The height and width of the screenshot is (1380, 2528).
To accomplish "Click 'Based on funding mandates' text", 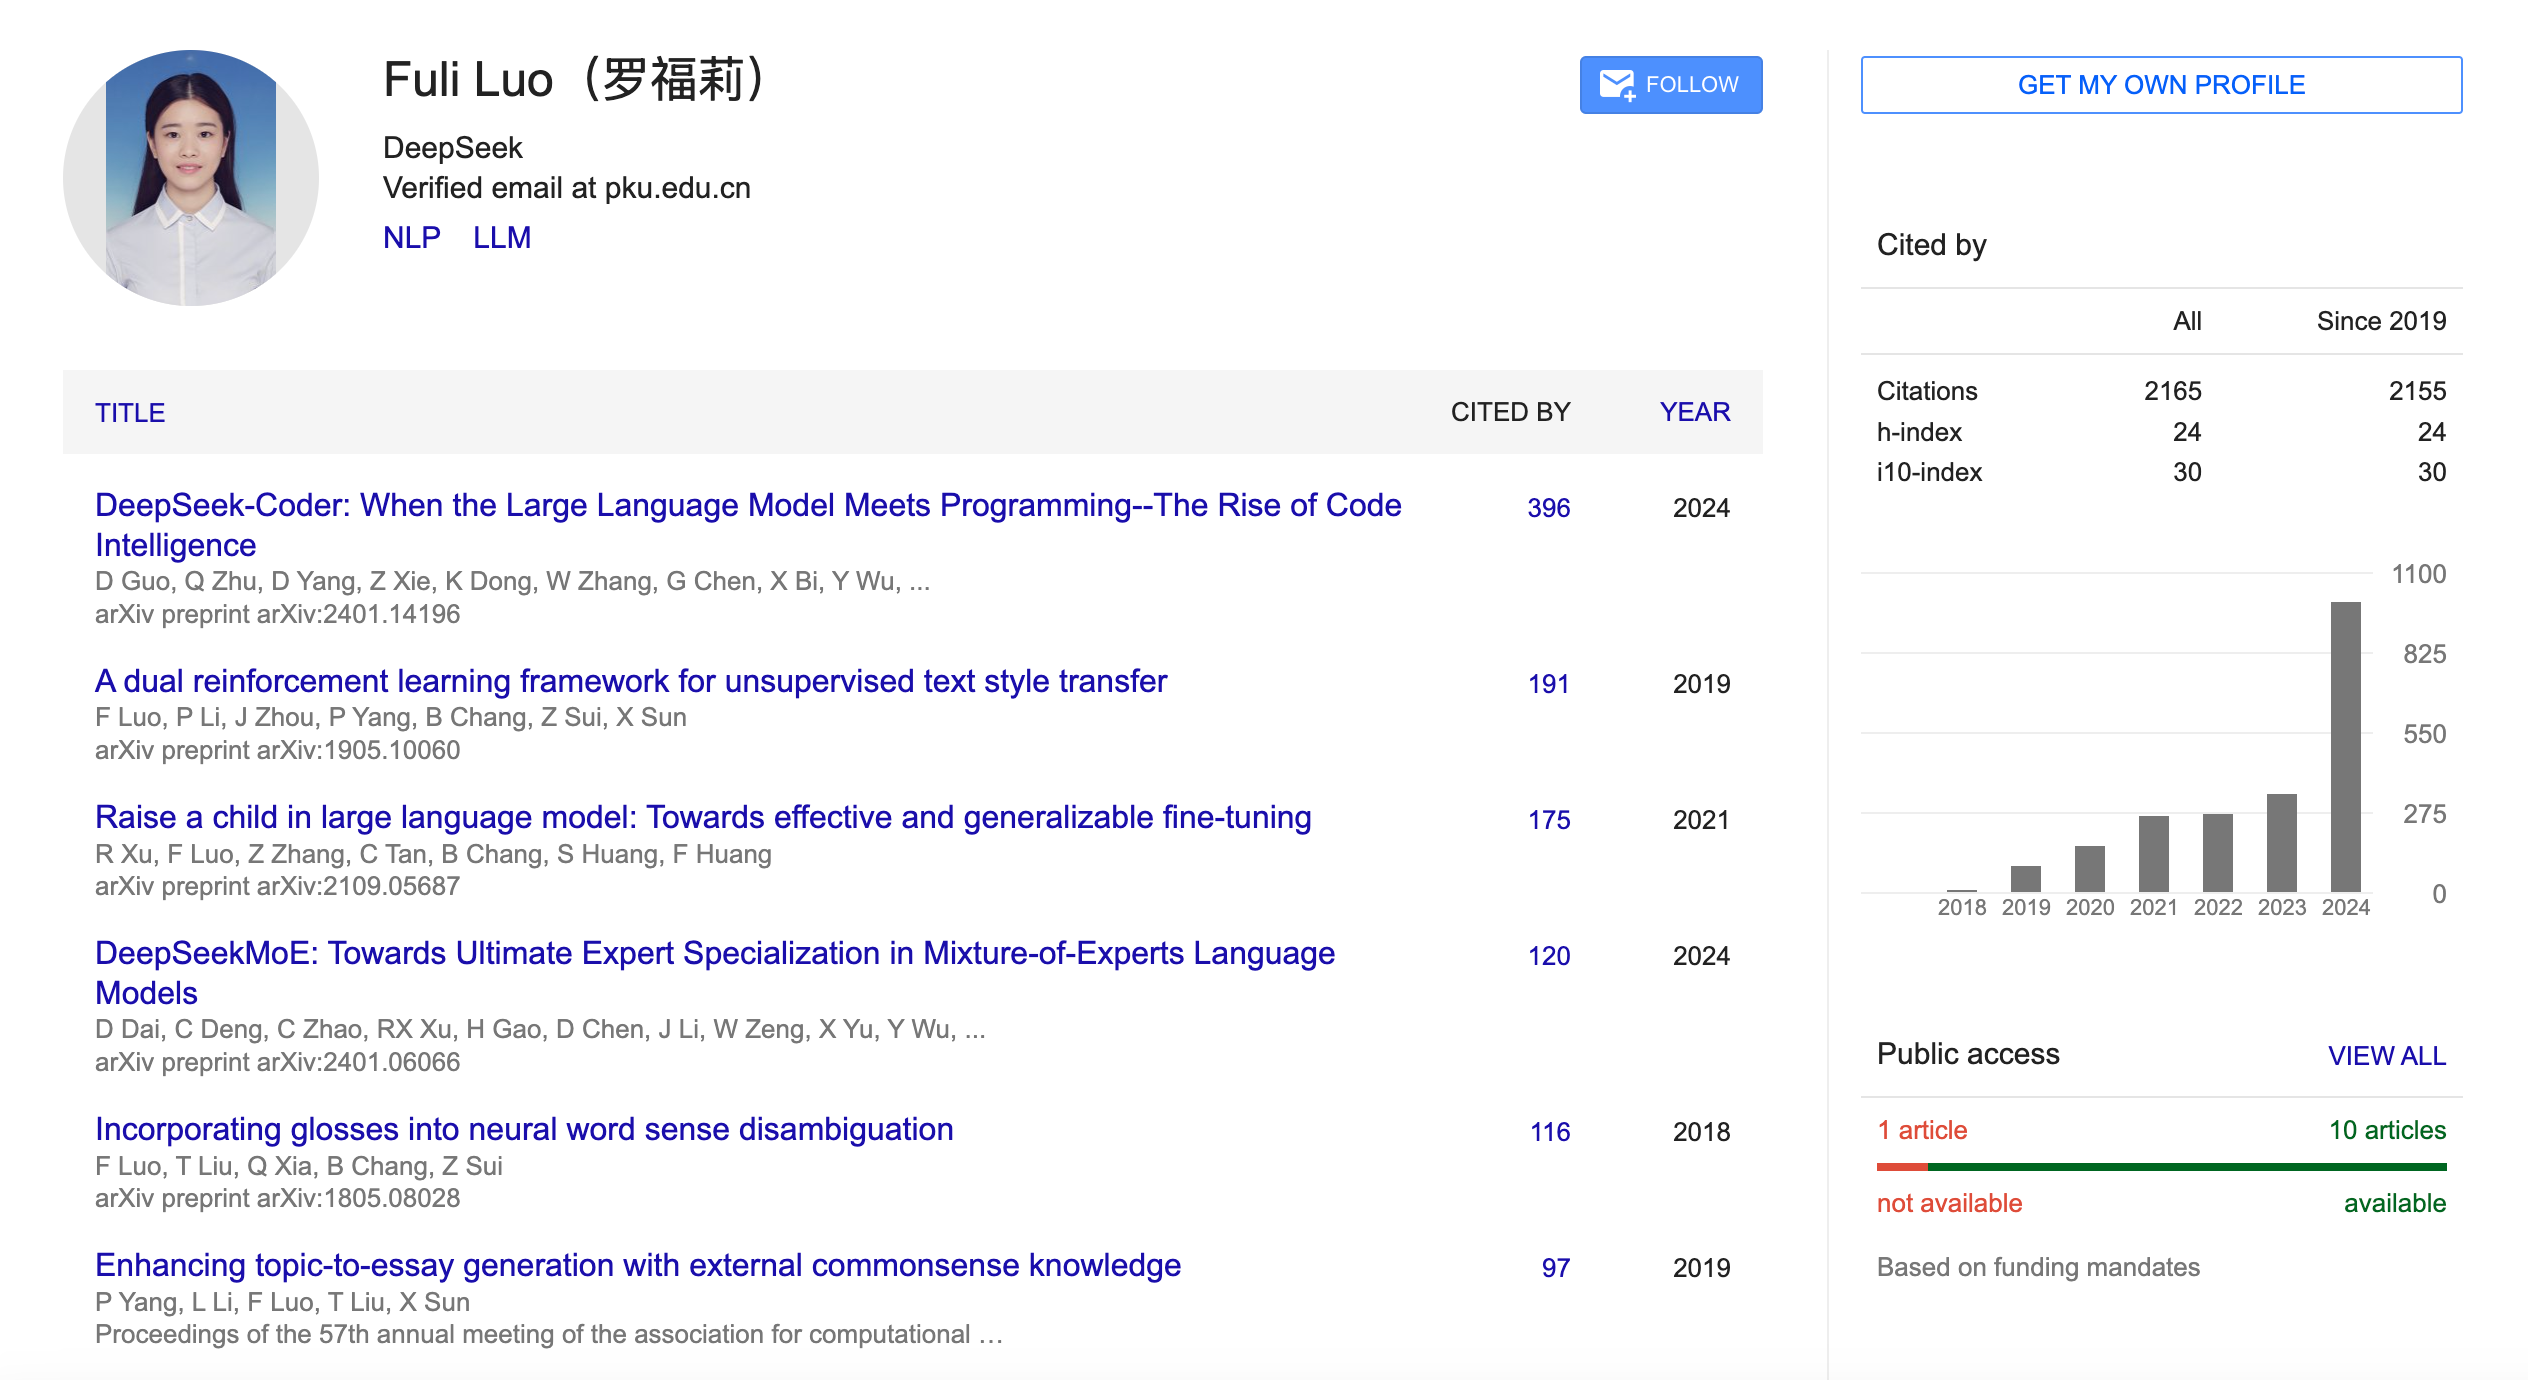I will pyautogui.click(x=2038, y=1267).
